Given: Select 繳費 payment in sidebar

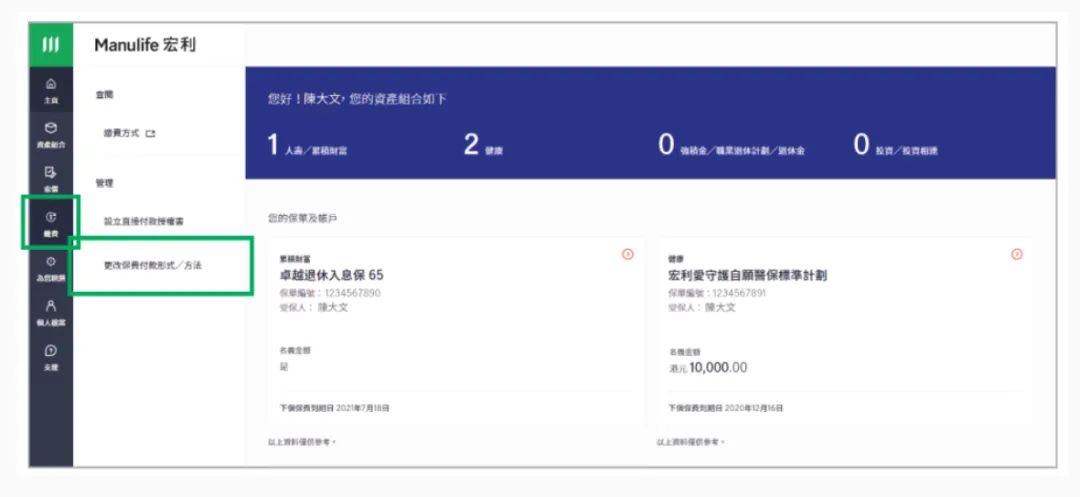Looking at the screenshot, I should [x=51, y=224].
